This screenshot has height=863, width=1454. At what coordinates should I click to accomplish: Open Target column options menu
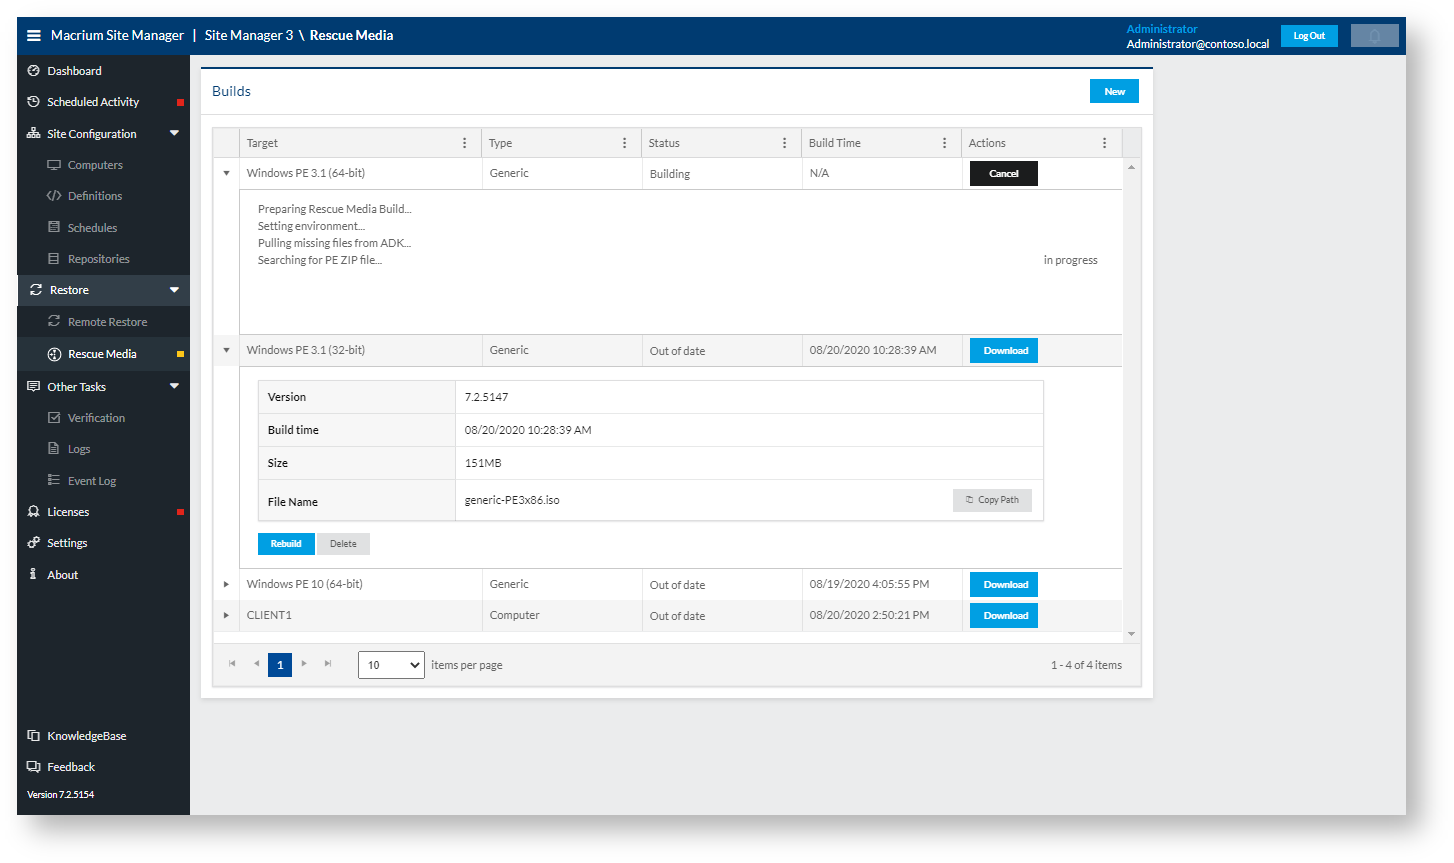(x=464, y=143)
